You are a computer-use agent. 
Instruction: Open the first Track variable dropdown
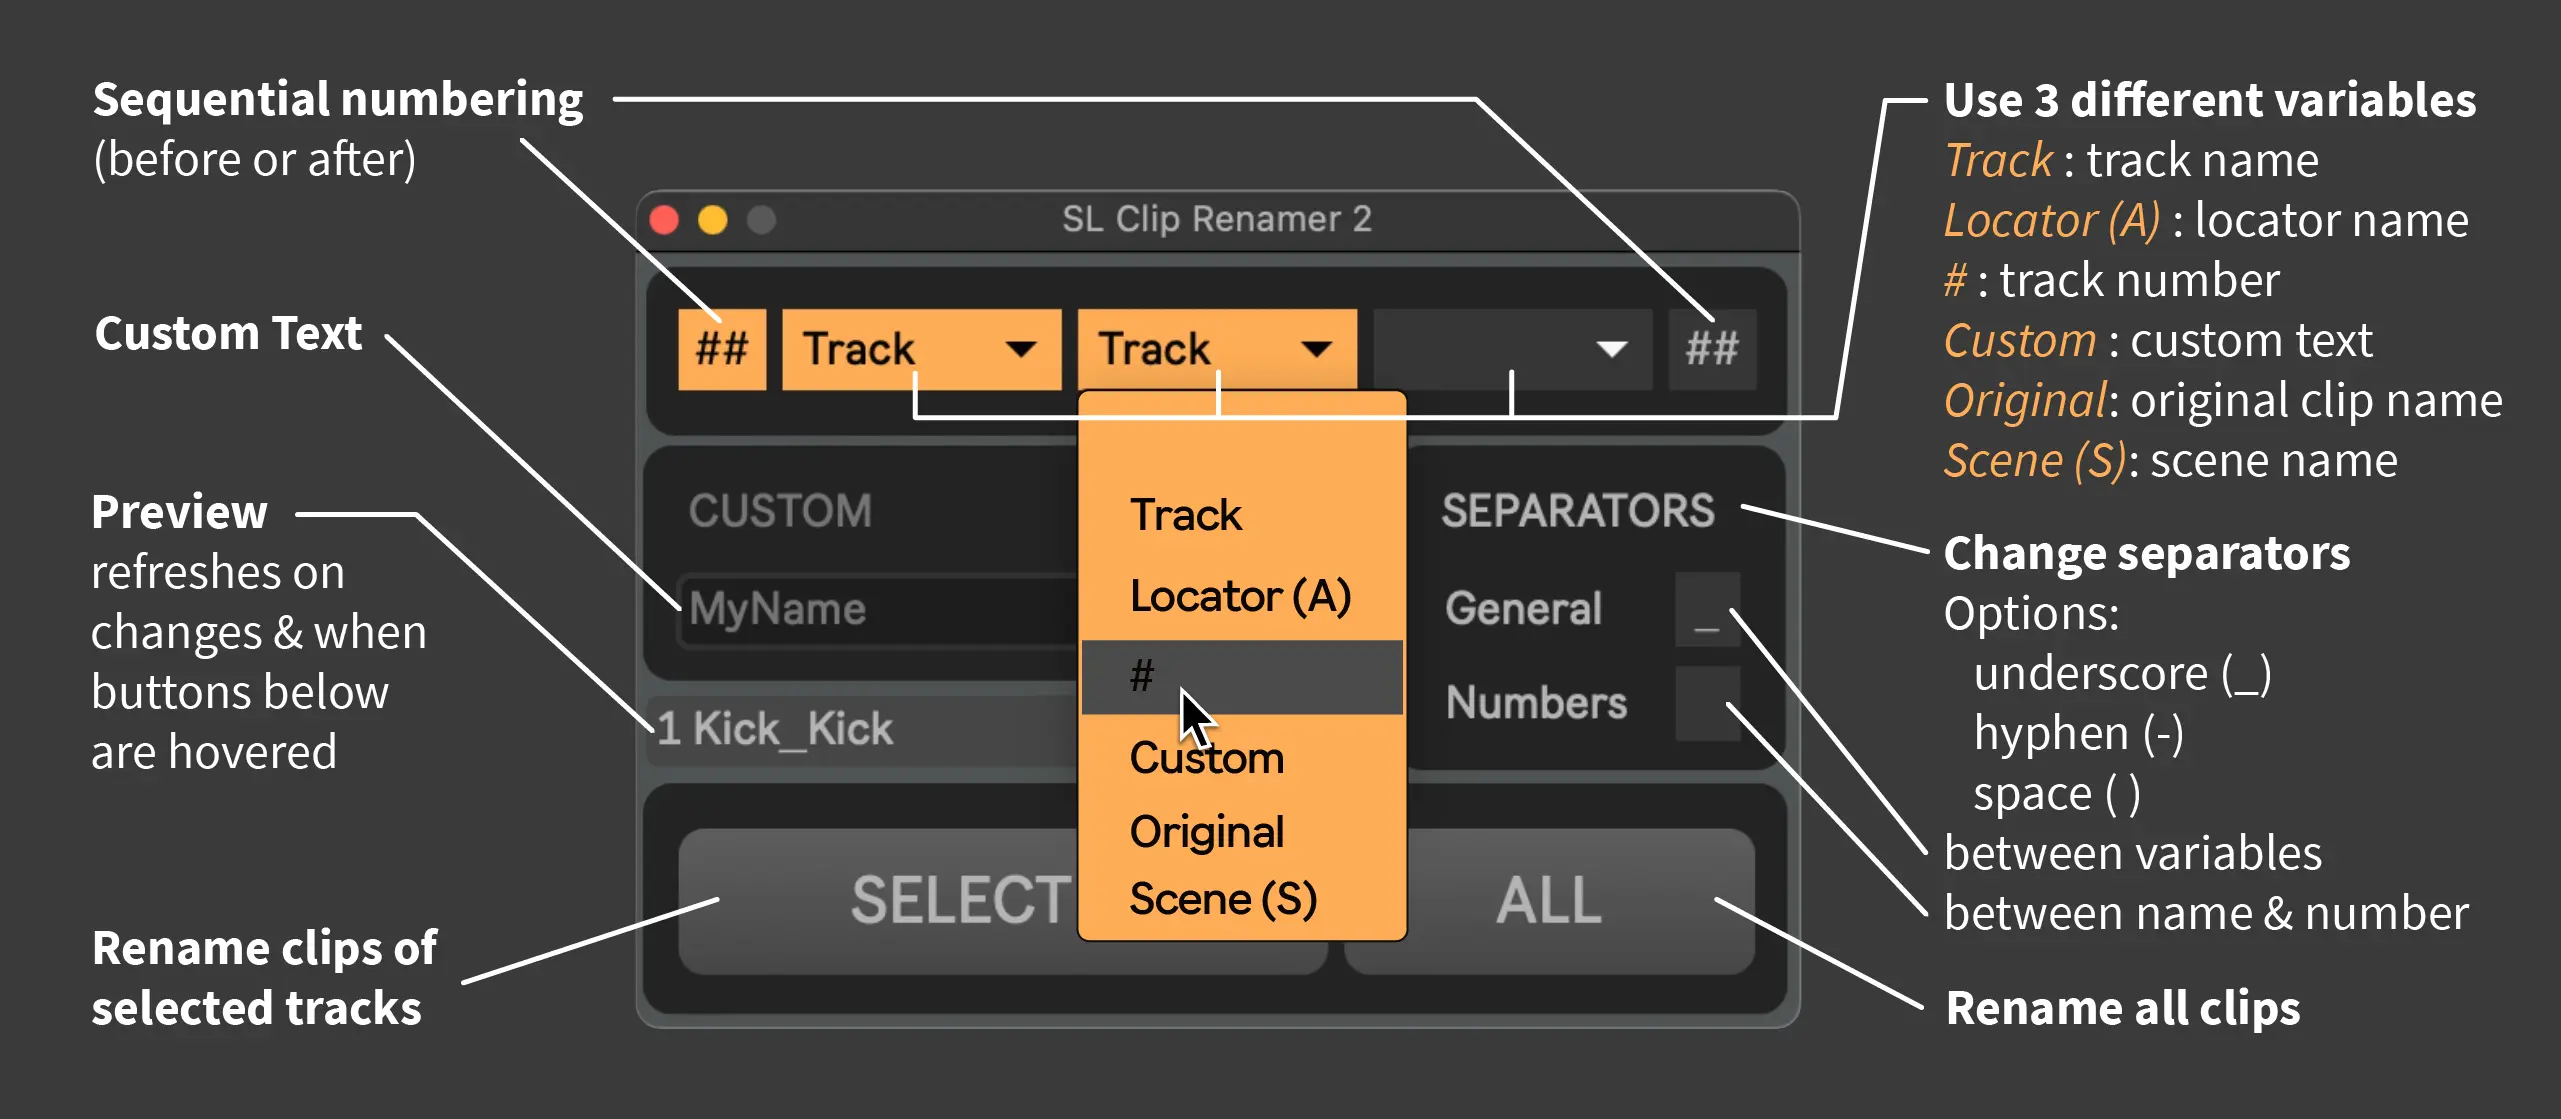921,349
